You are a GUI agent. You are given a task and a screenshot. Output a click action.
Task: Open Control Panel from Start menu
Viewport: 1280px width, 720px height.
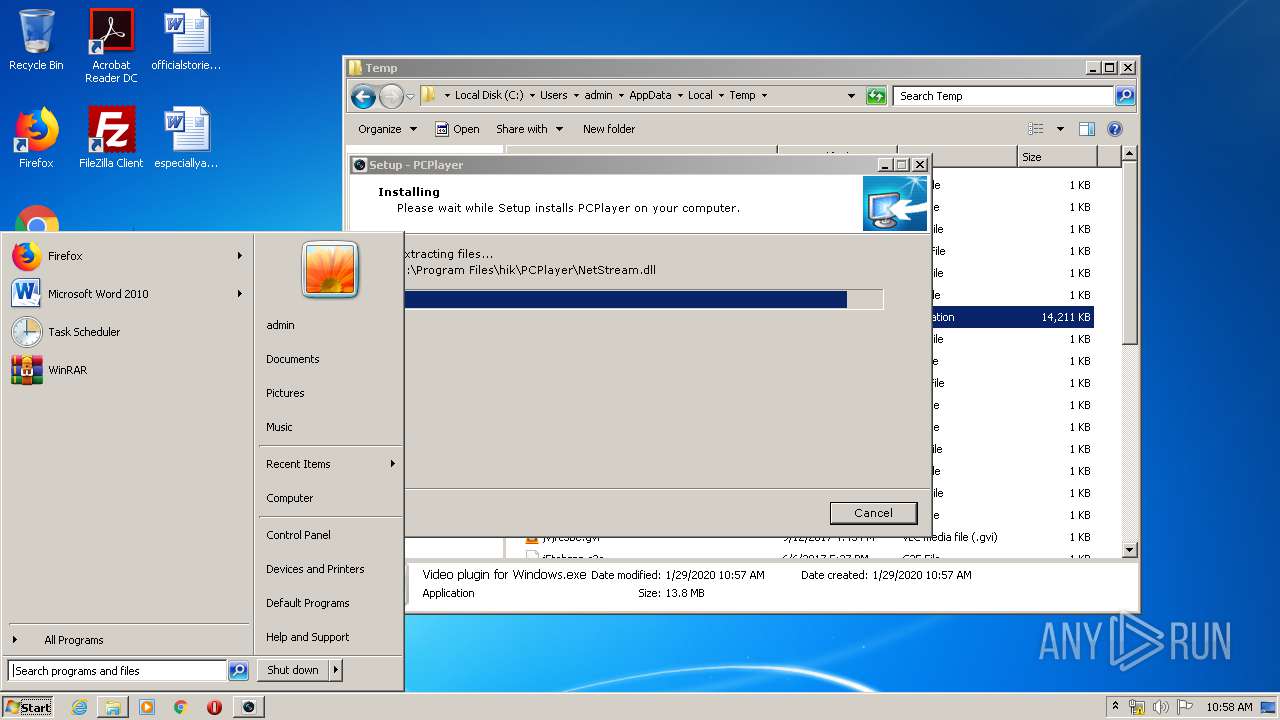[298, 535]
